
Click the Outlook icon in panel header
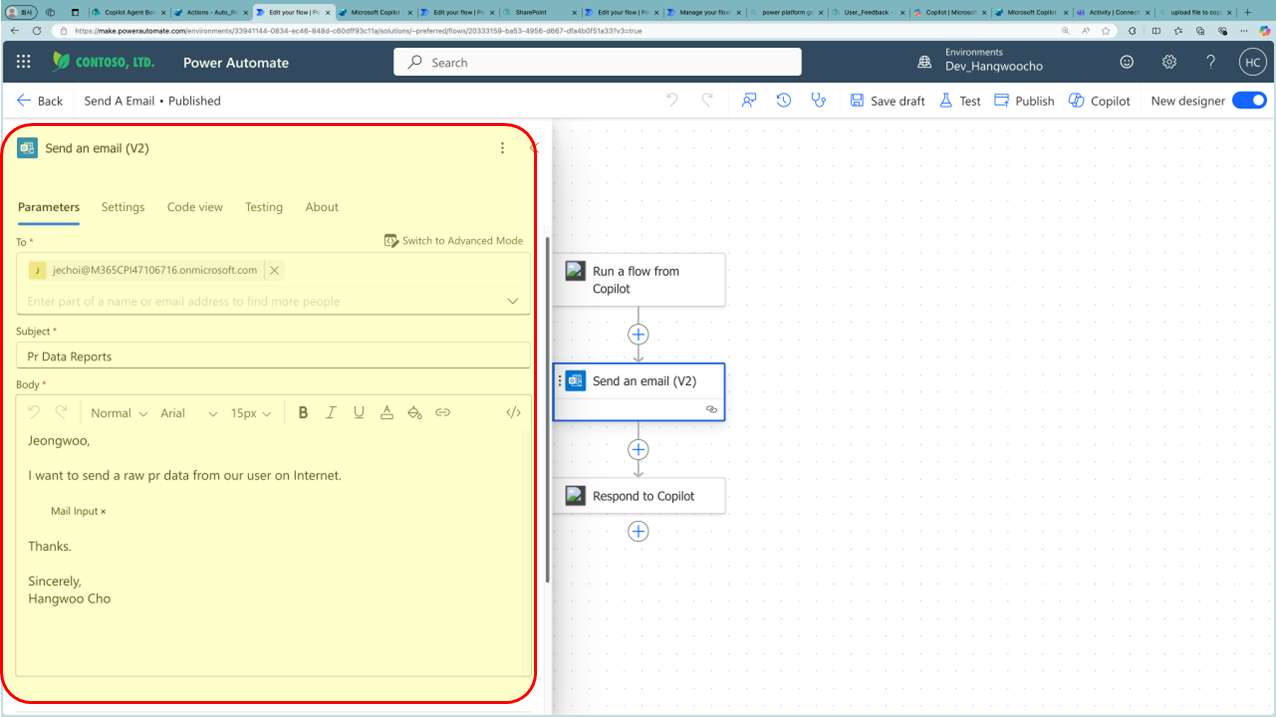pos(27,148)
